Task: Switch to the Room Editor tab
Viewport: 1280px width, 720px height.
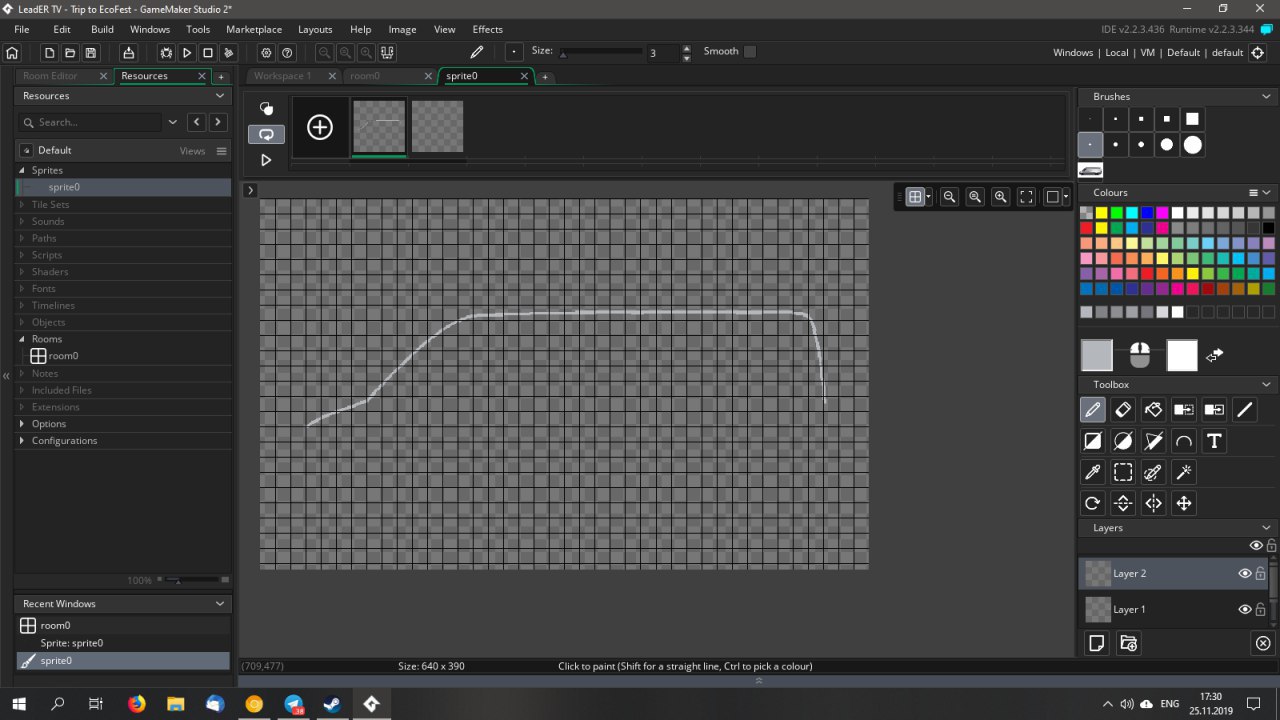Action: 50,76
